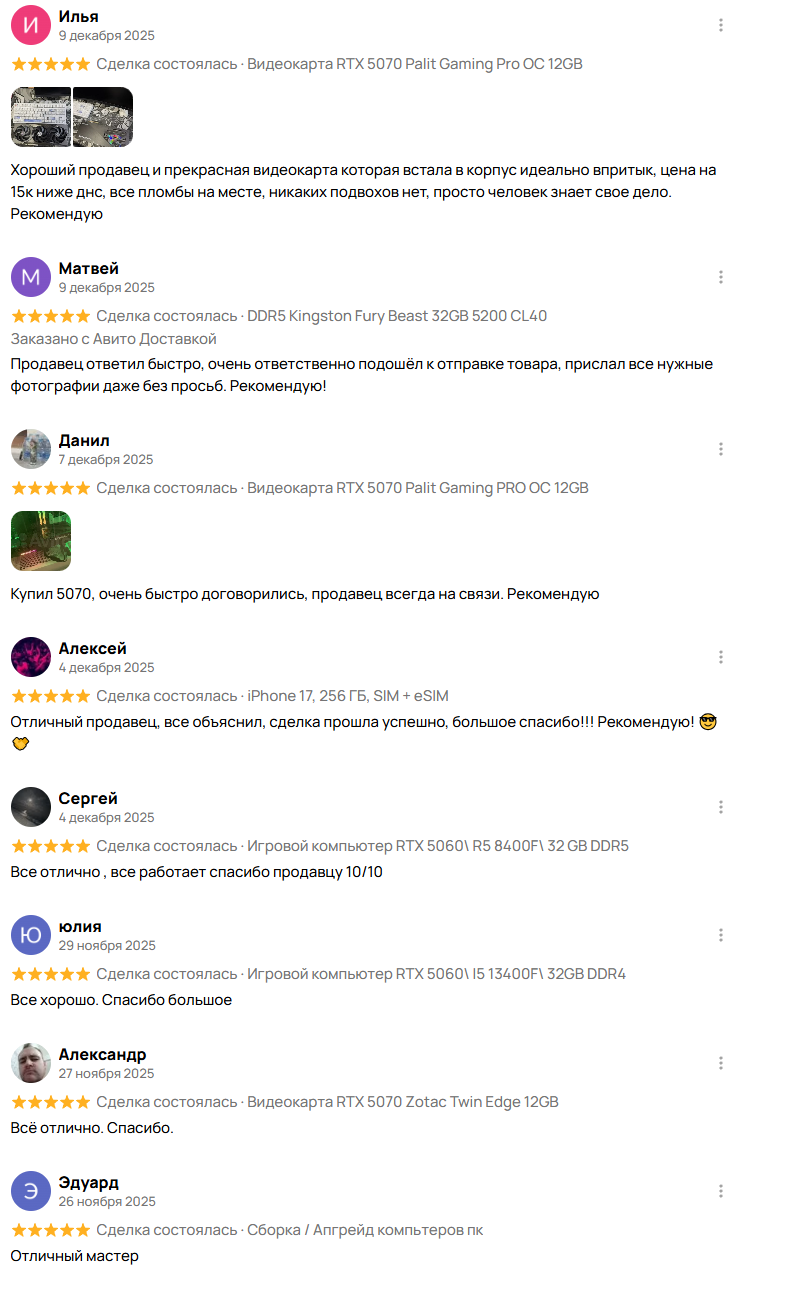Open second photo in Илья's review

click(x=103, y=117)
